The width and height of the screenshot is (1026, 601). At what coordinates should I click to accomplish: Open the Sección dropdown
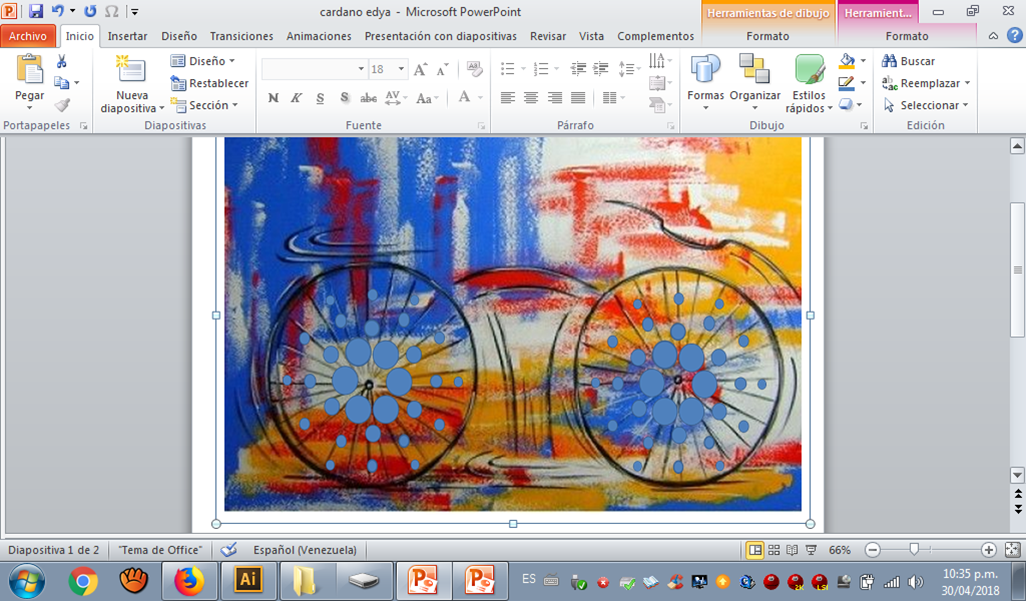pyautogui.click(x=205, y=105)
